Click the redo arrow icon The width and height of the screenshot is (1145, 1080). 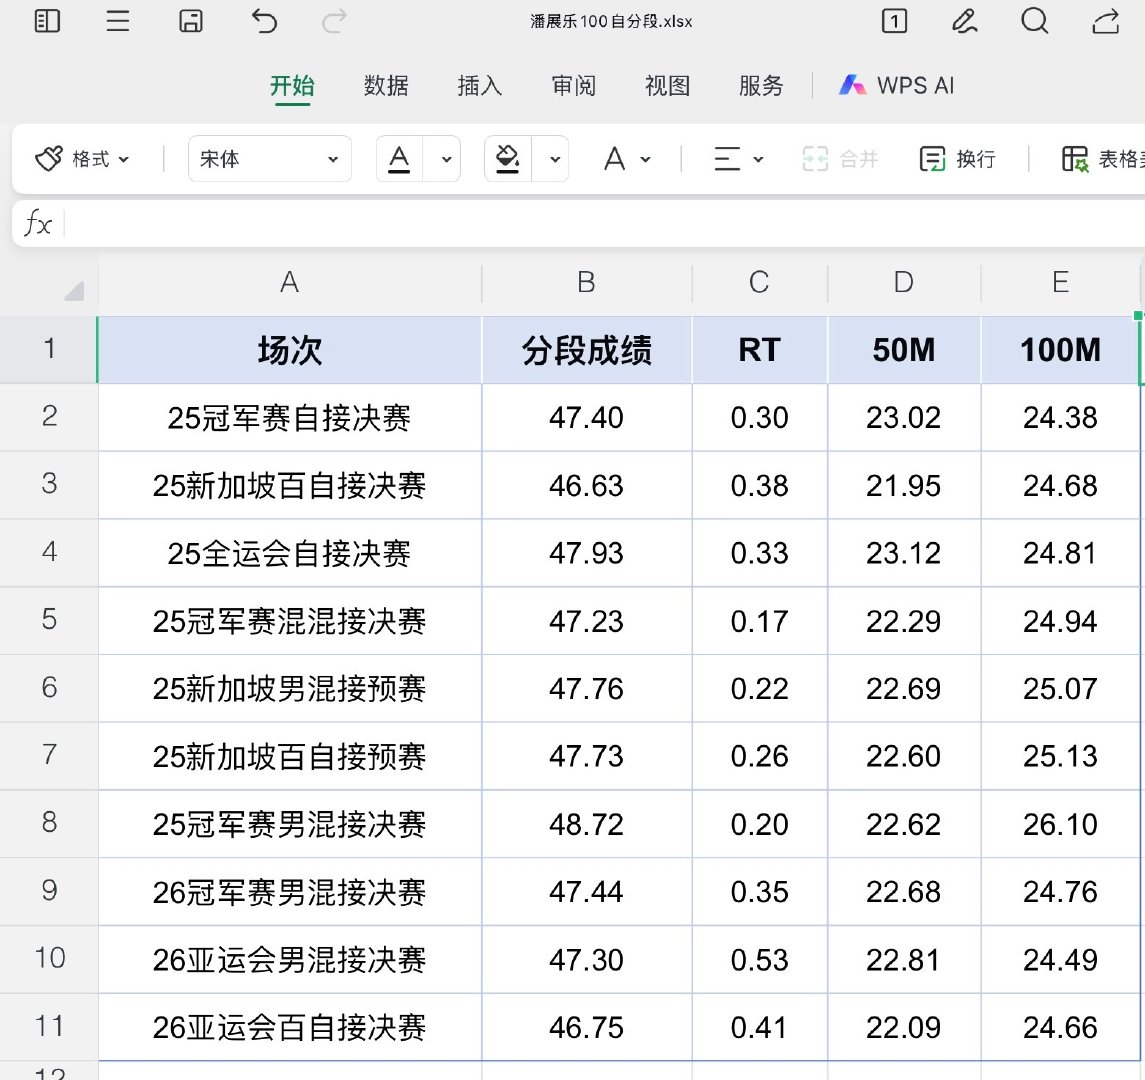[x=334, y=20]
